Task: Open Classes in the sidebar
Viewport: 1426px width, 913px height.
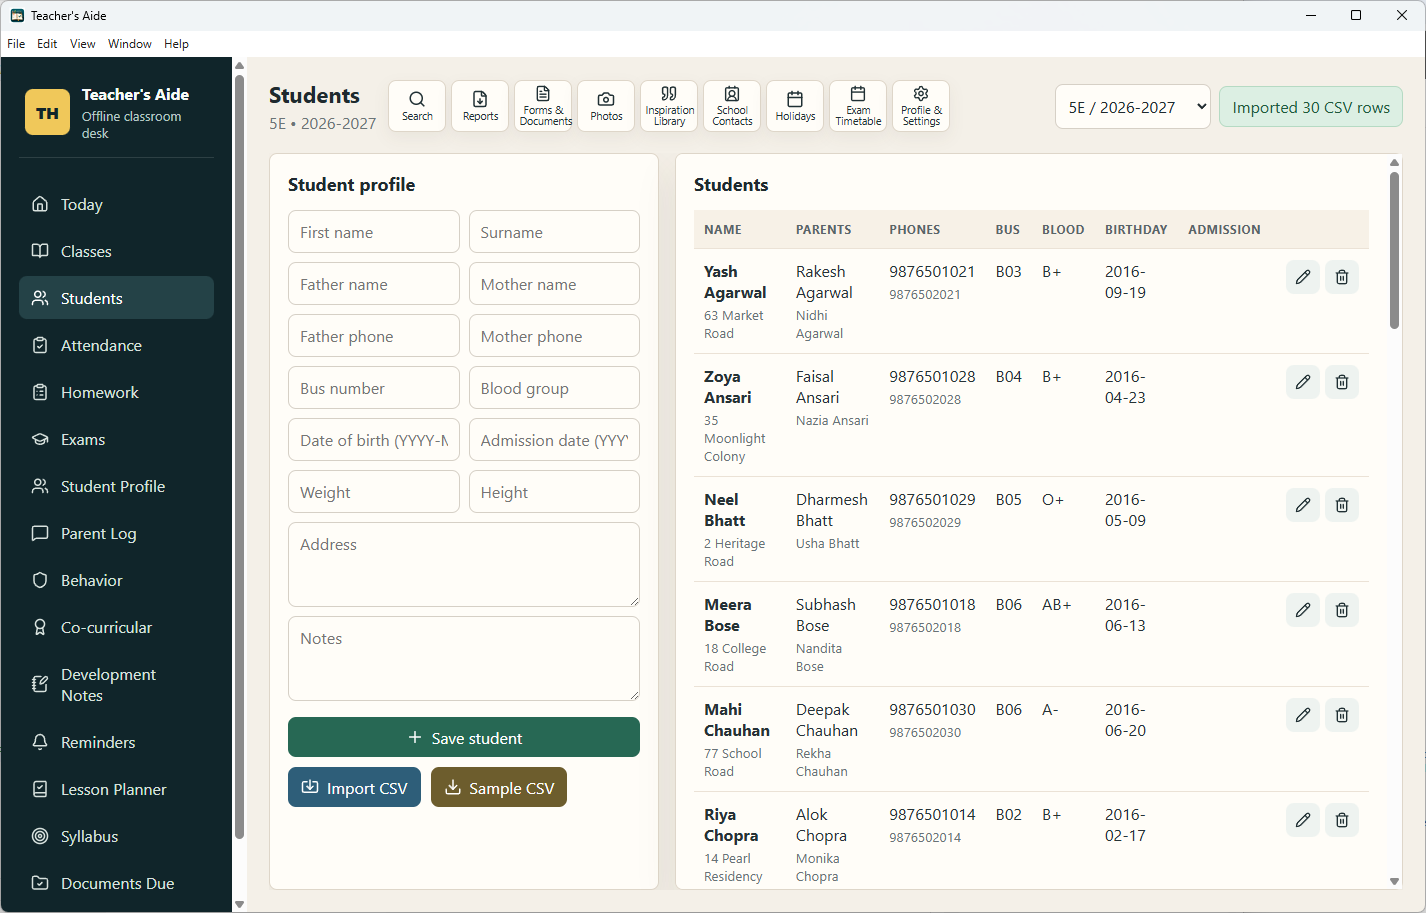Action: 116,251
